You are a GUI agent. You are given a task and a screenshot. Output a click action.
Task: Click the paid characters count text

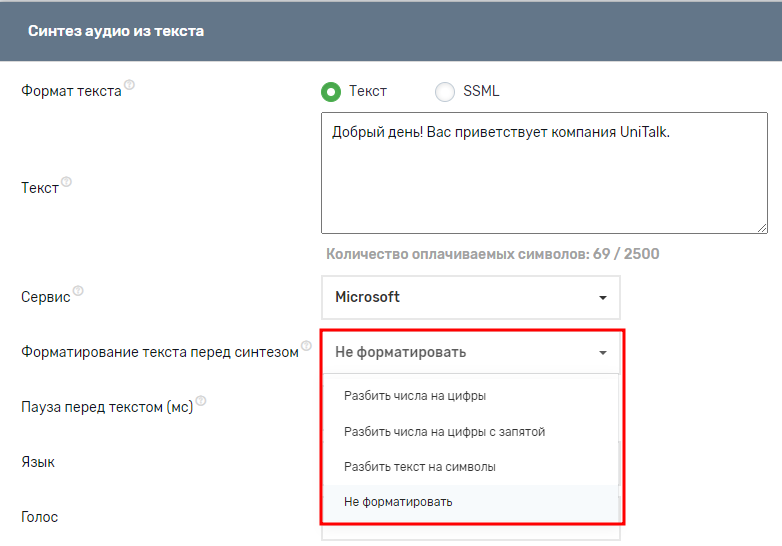point(492,254)
